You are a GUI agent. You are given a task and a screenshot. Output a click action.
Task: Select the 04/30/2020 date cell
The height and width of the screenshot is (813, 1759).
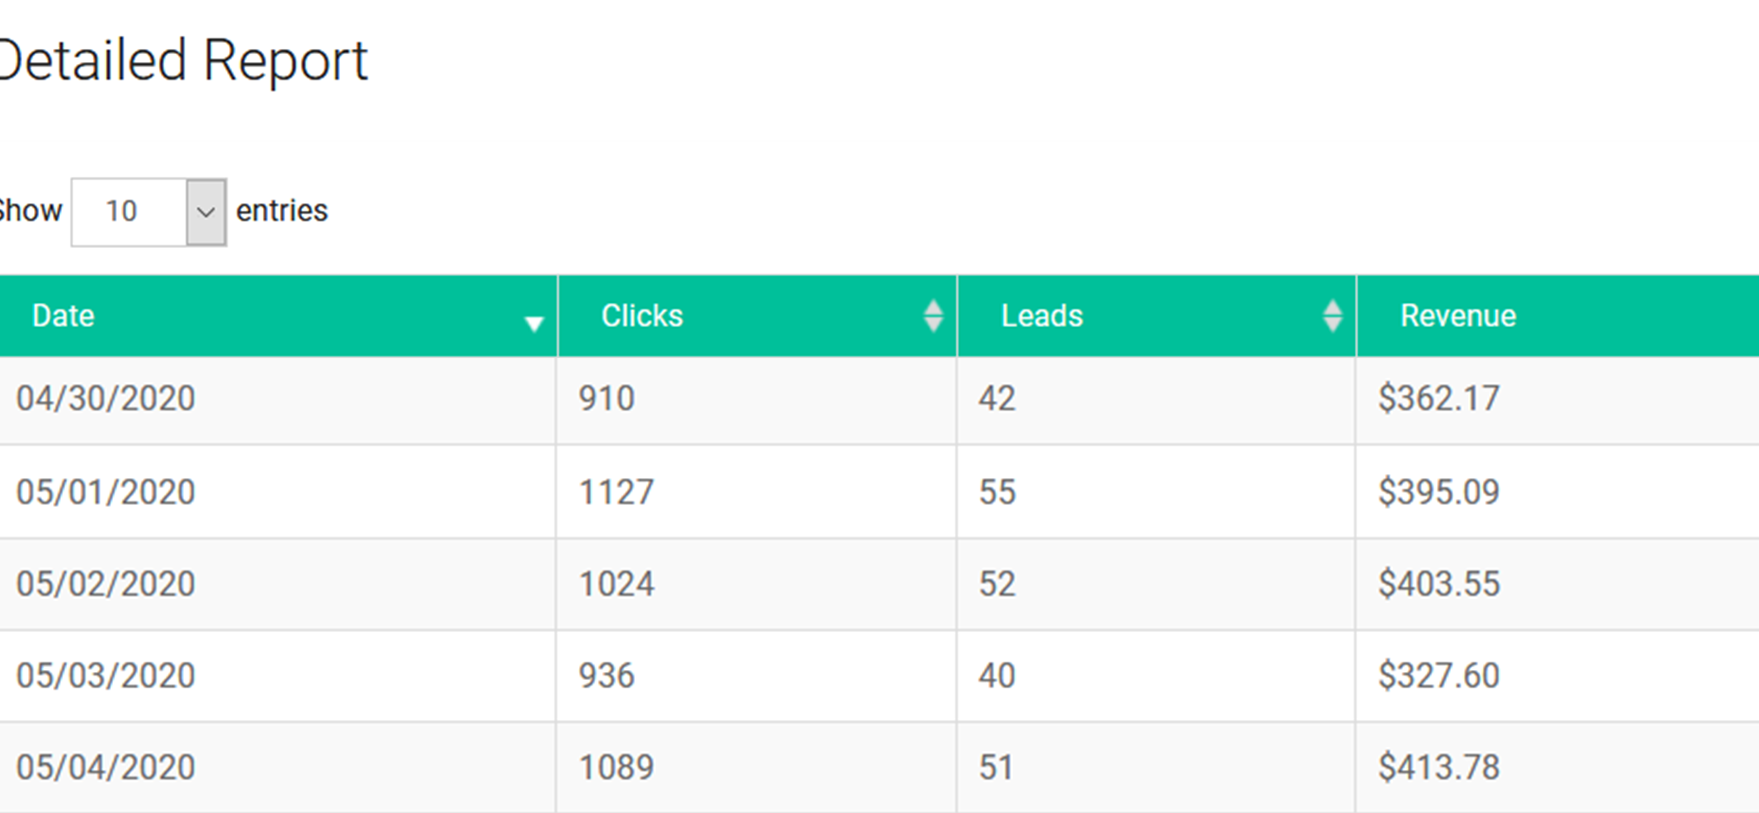[106, 399]
